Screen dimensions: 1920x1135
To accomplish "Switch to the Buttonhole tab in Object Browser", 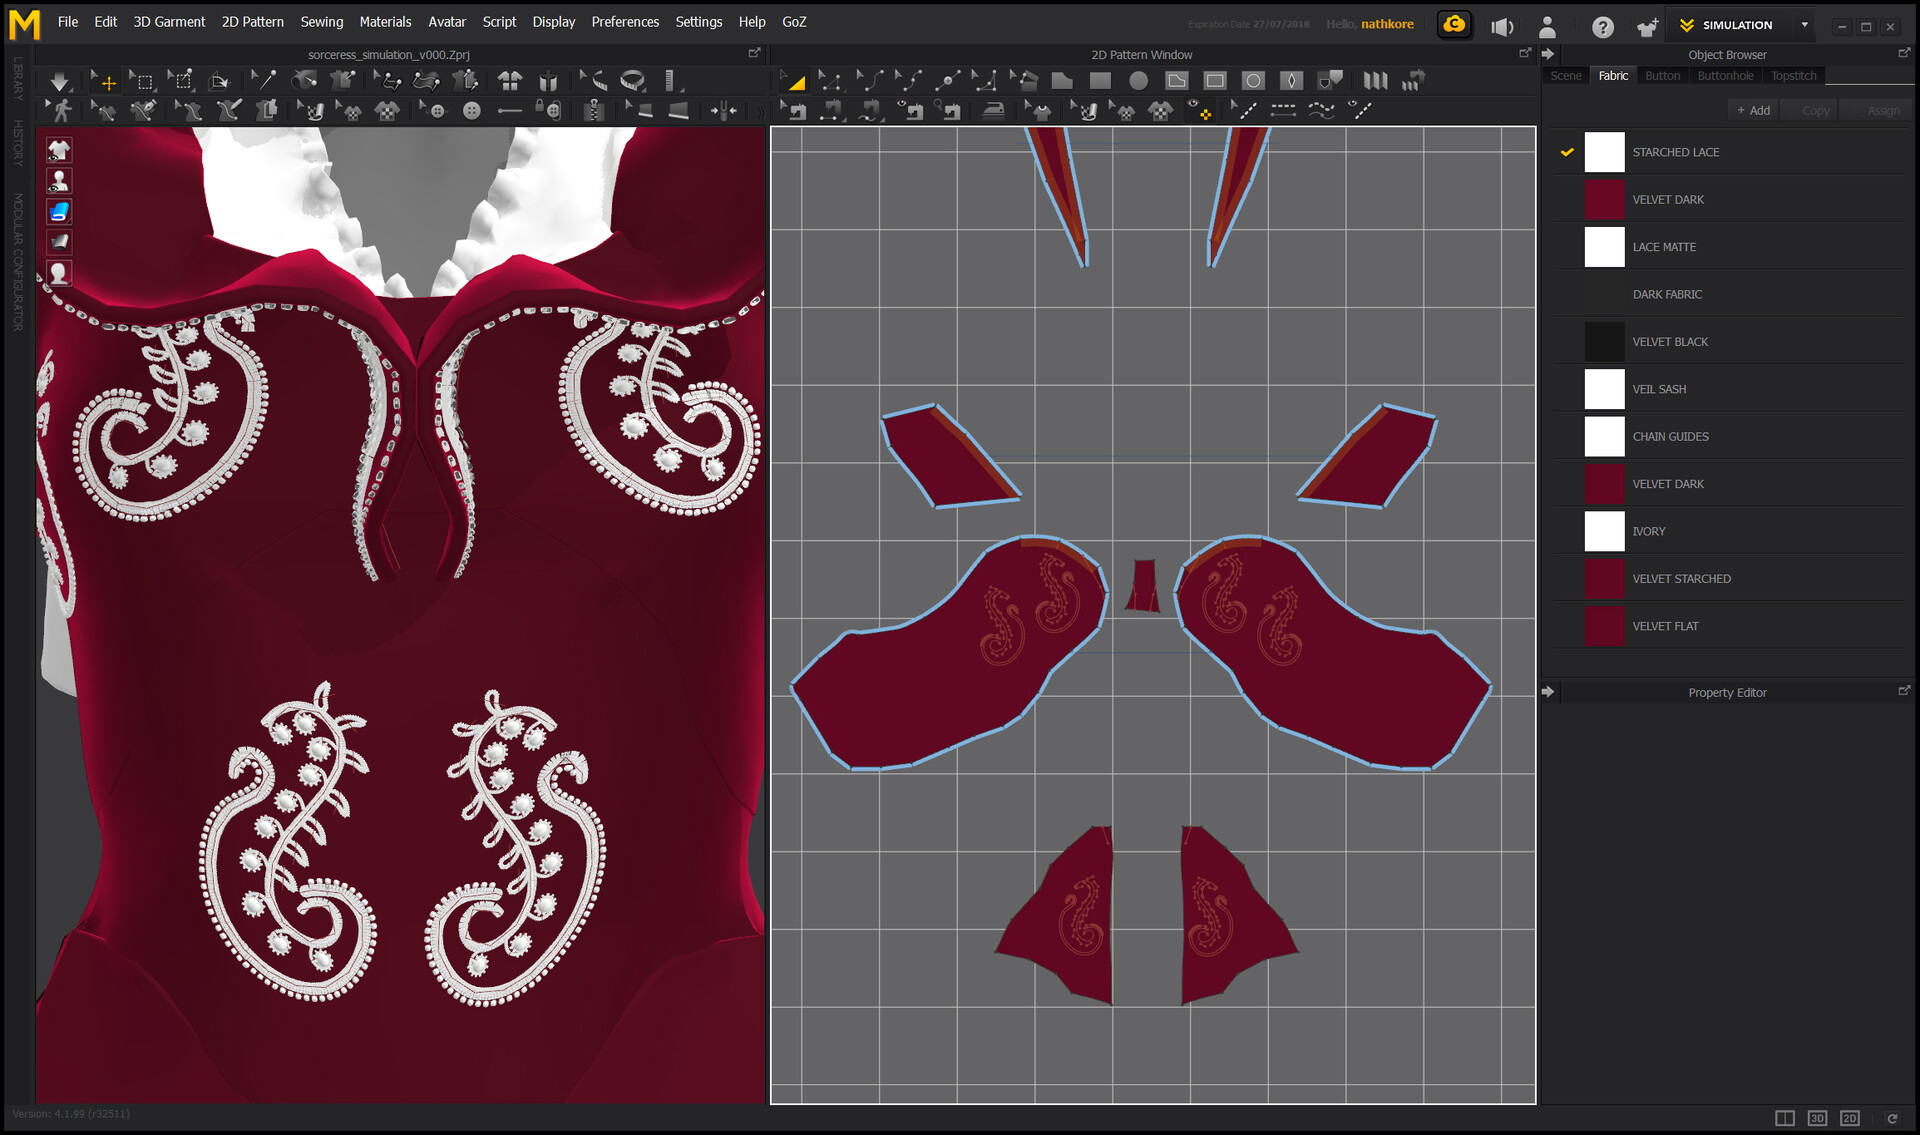I will 1726,75.
